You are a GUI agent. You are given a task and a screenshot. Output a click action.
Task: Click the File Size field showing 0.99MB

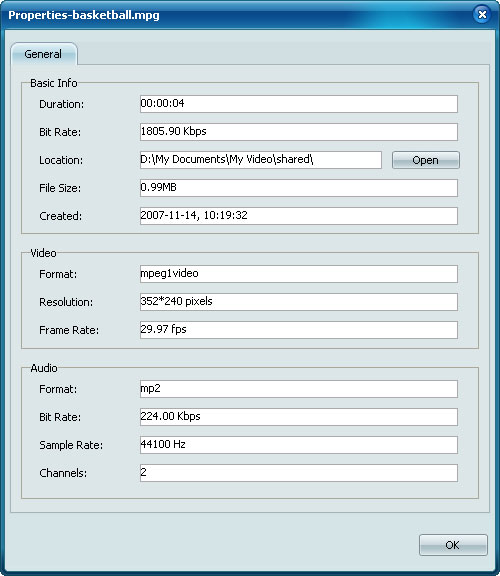point(299,188)
